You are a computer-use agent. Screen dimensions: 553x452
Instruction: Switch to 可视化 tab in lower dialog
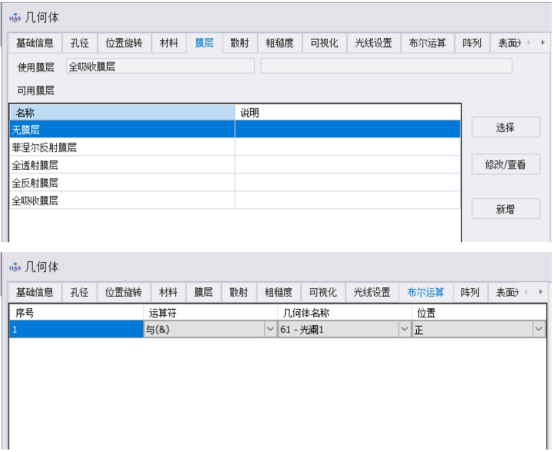click(x=323, y=292)
